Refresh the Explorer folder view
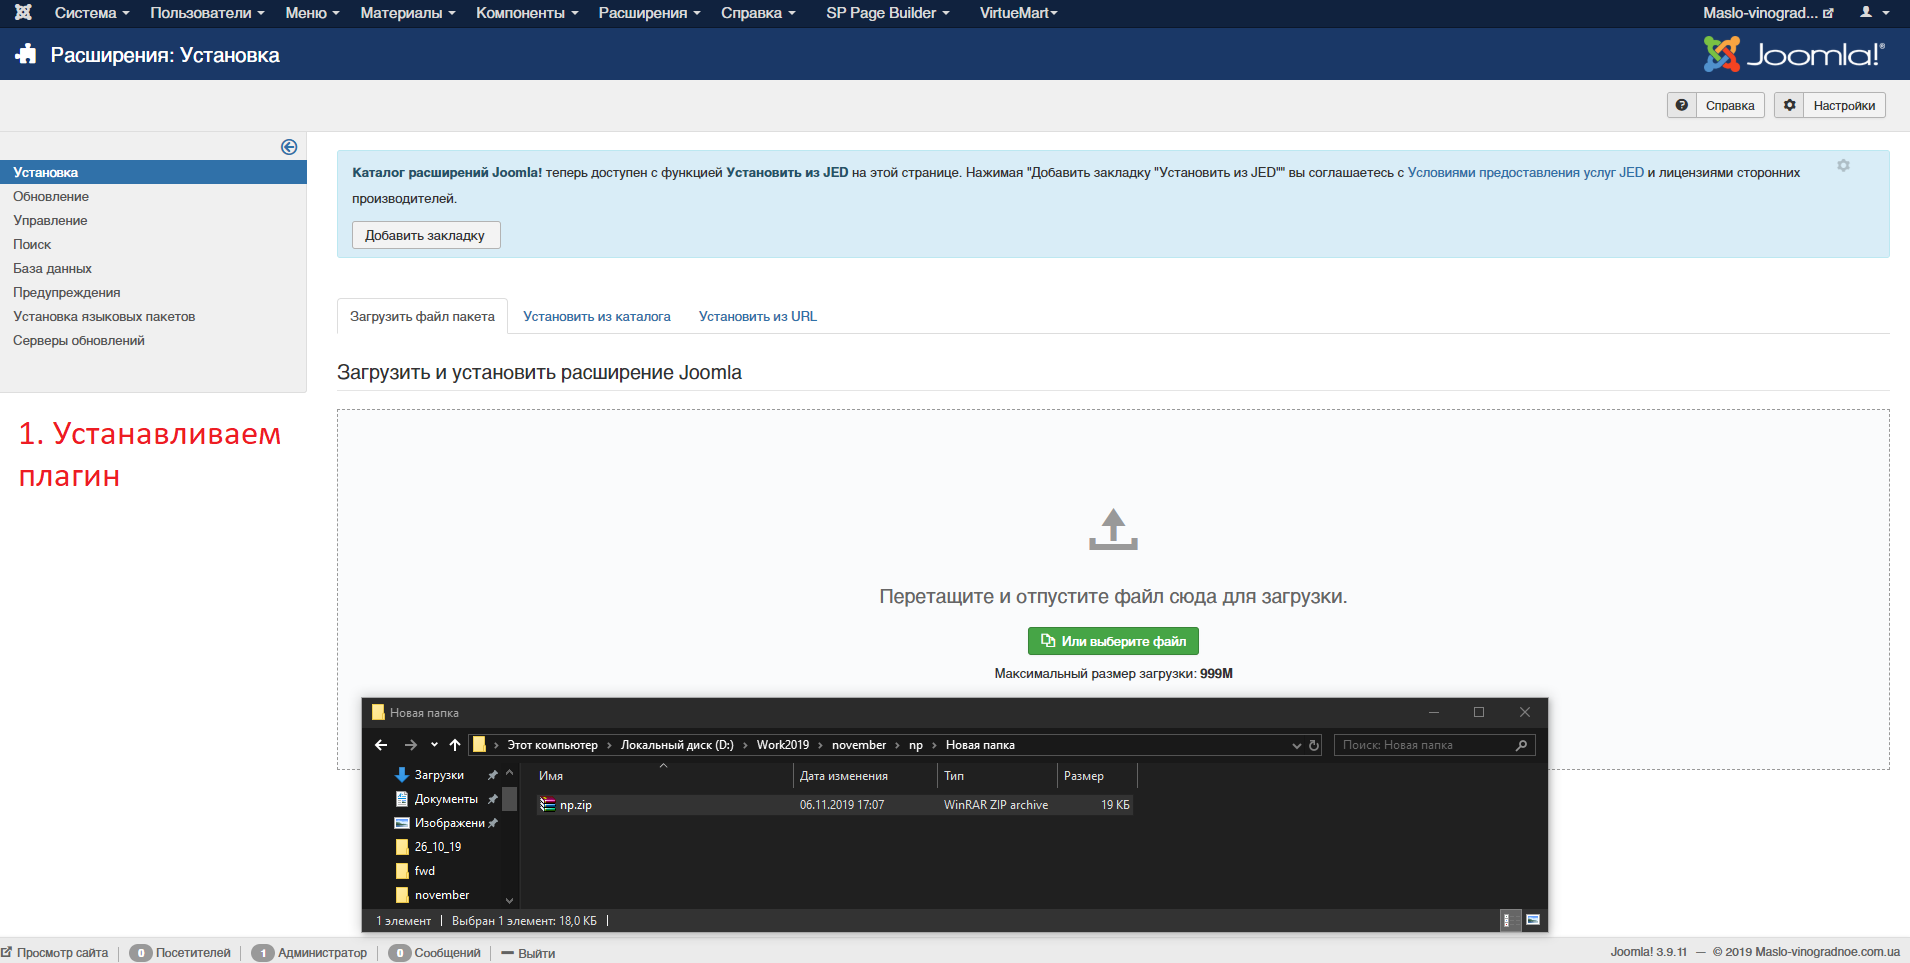This screenshot has width=1910, height=963. pyautogui.click(x=1314, y=745)
